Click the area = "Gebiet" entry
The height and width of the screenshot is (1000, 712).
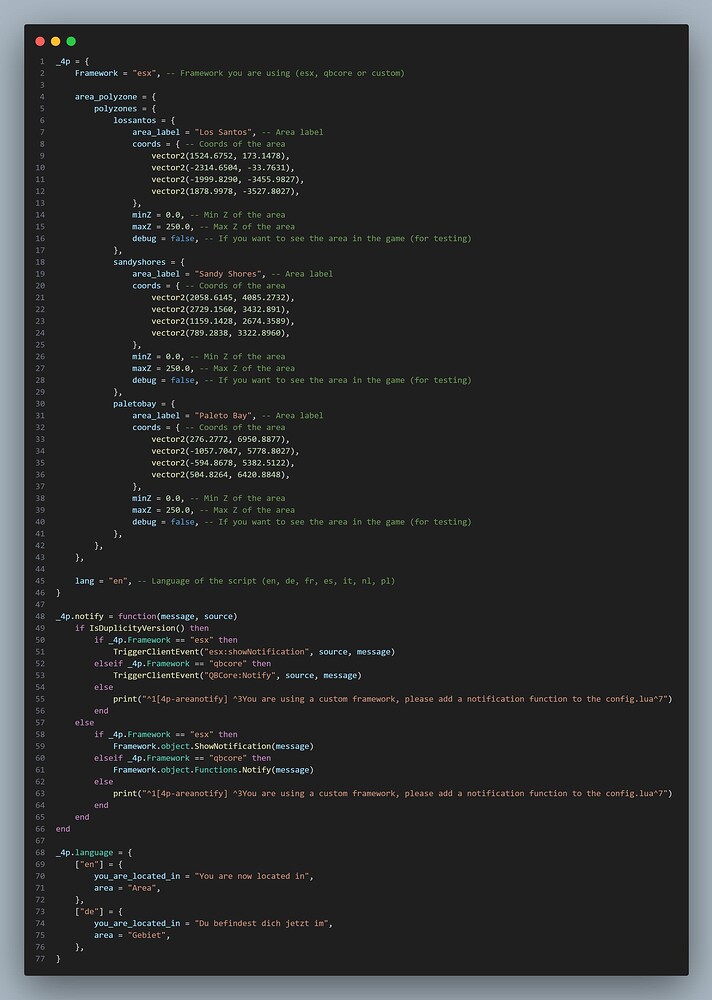click(x=132, y=936)
